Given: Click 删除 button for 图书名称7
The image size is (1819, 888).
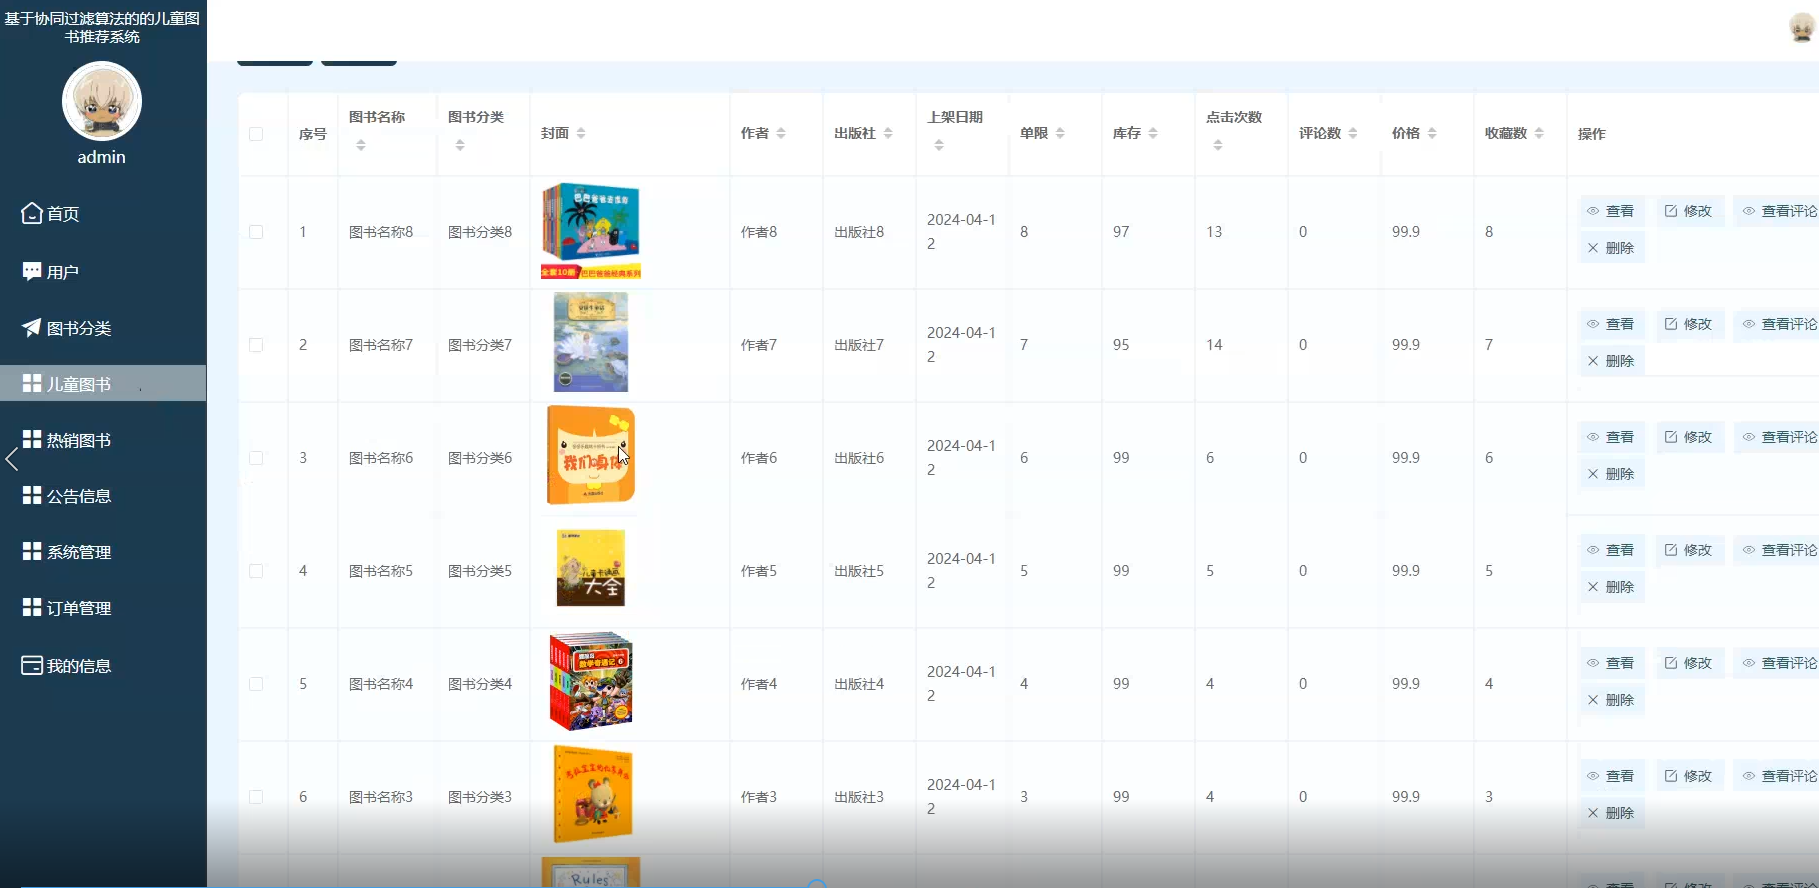Looking at the screenshot, I should coord(1611,361).
